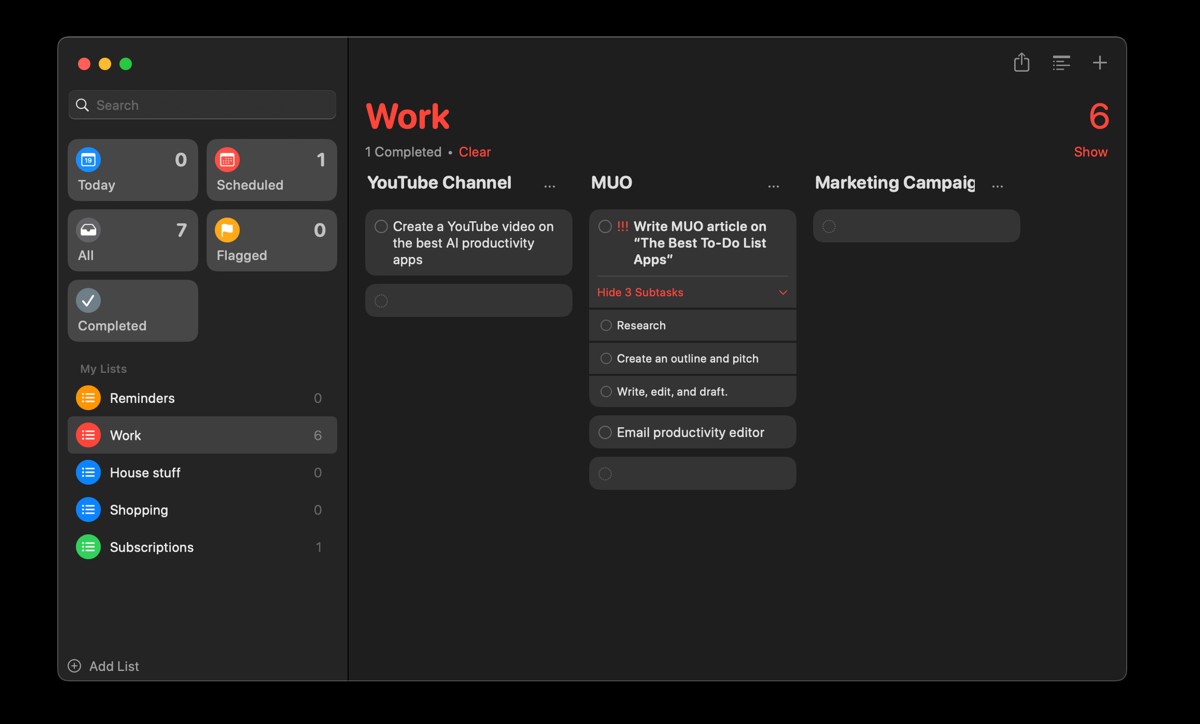Click the magnifying glass search icon
The width and height of the screenshot is (1200, 724).
(x=83, y=105)
